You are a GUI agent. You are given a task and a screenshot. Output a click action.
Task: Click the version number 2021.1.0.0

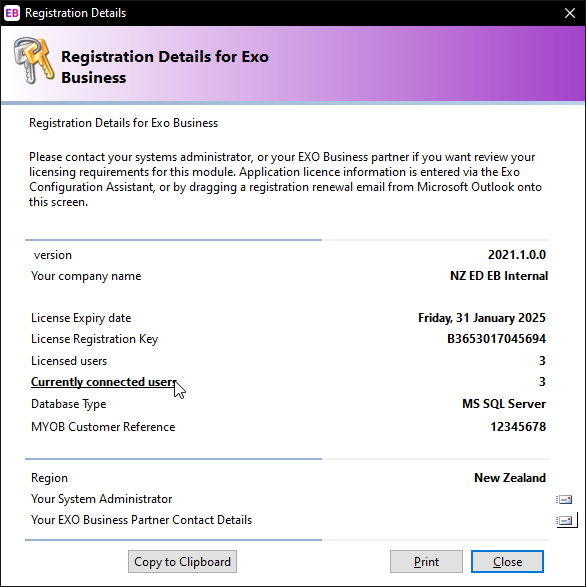coord(517,255)
